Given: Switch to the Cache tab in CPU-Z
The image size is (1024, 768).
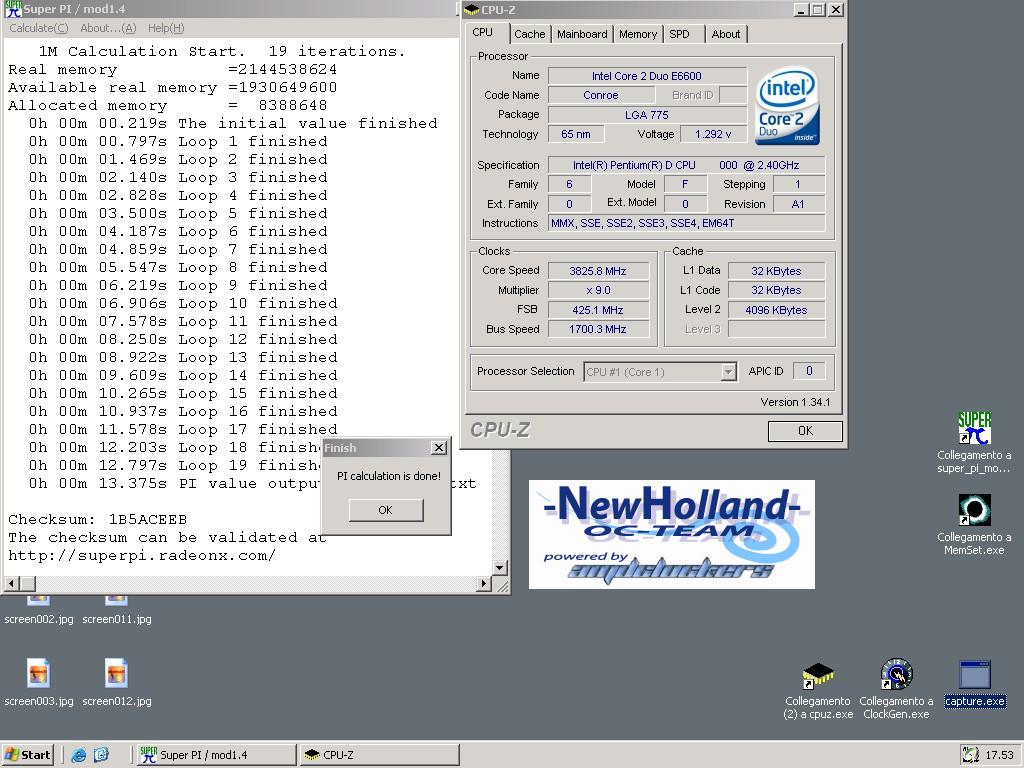Looking at the screenshot, I should [529, 34].
